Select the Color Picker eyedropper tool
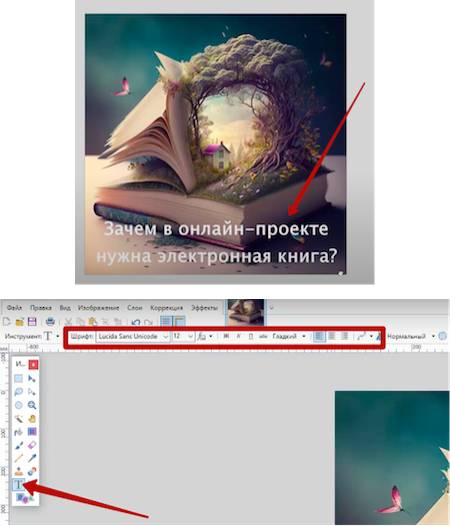This screenshot has height=526, width=450. [32, 458]
